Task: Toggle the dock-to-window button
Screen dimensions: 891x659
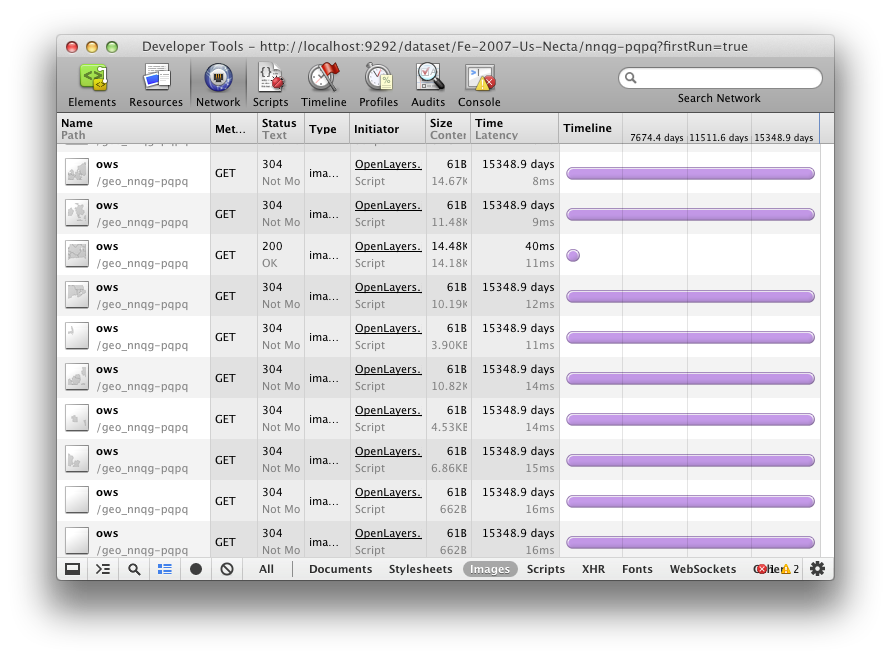Action: (x=72, y=569)
